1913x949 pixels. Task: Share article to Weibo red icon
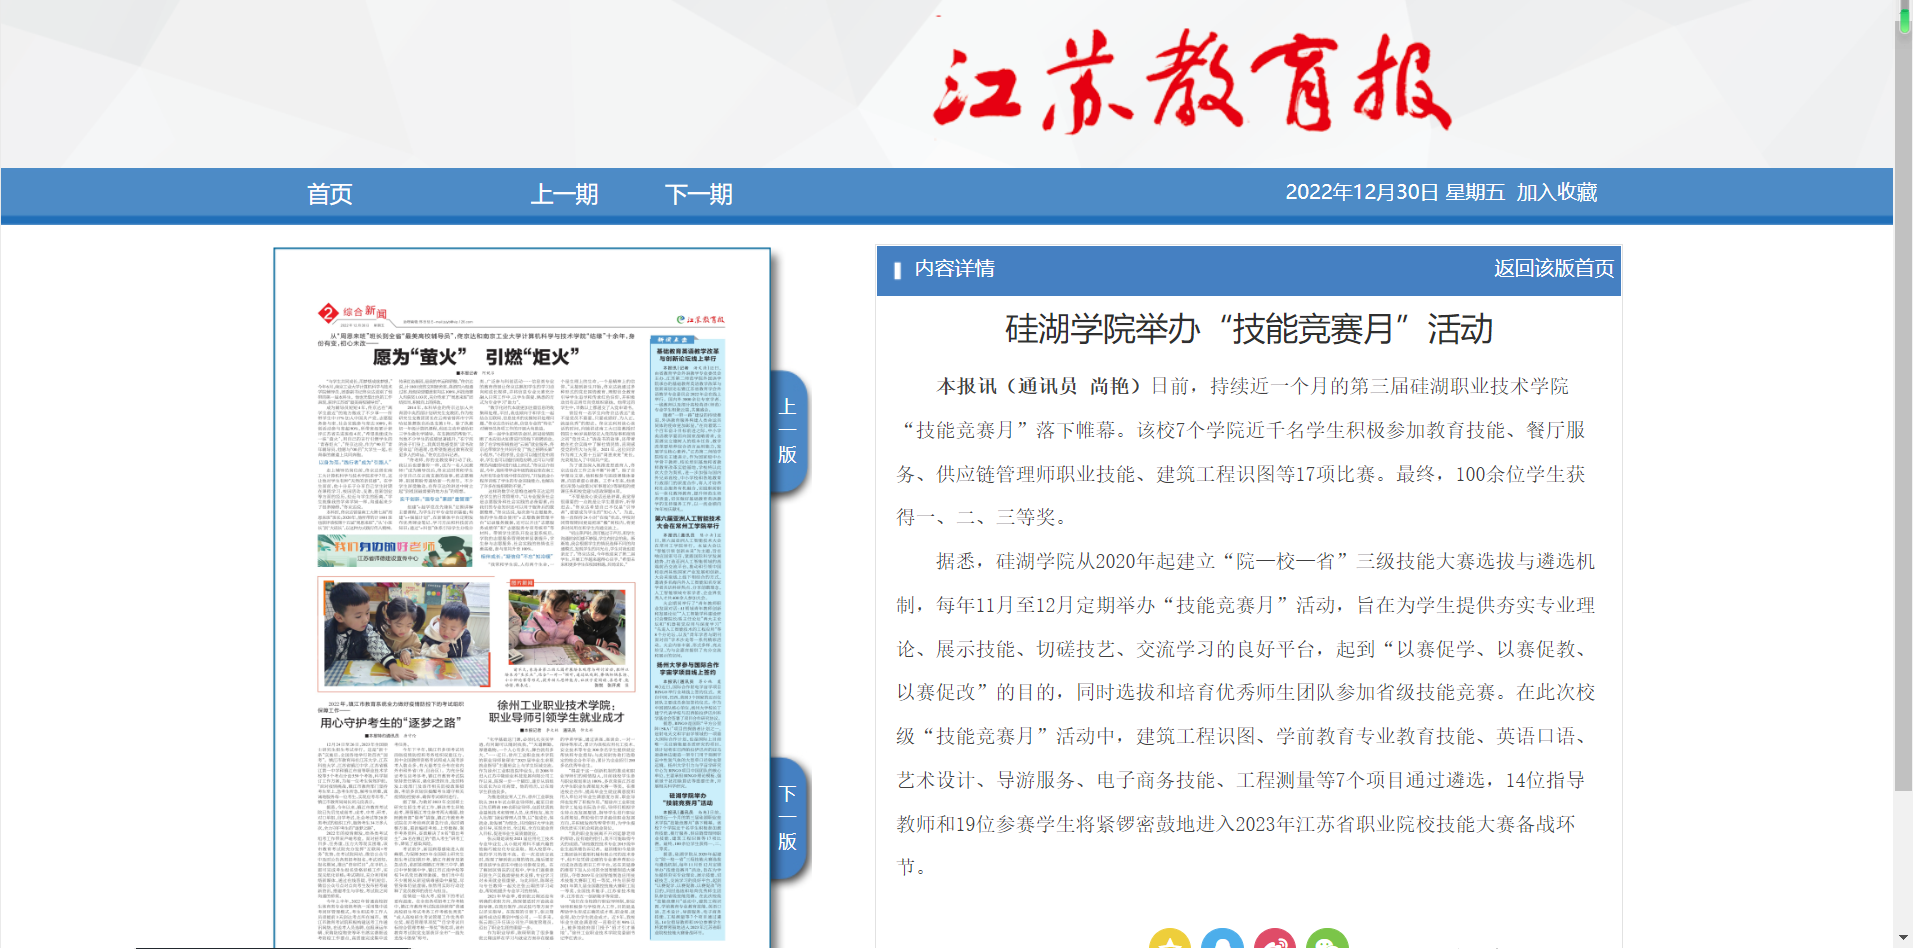1274,941
